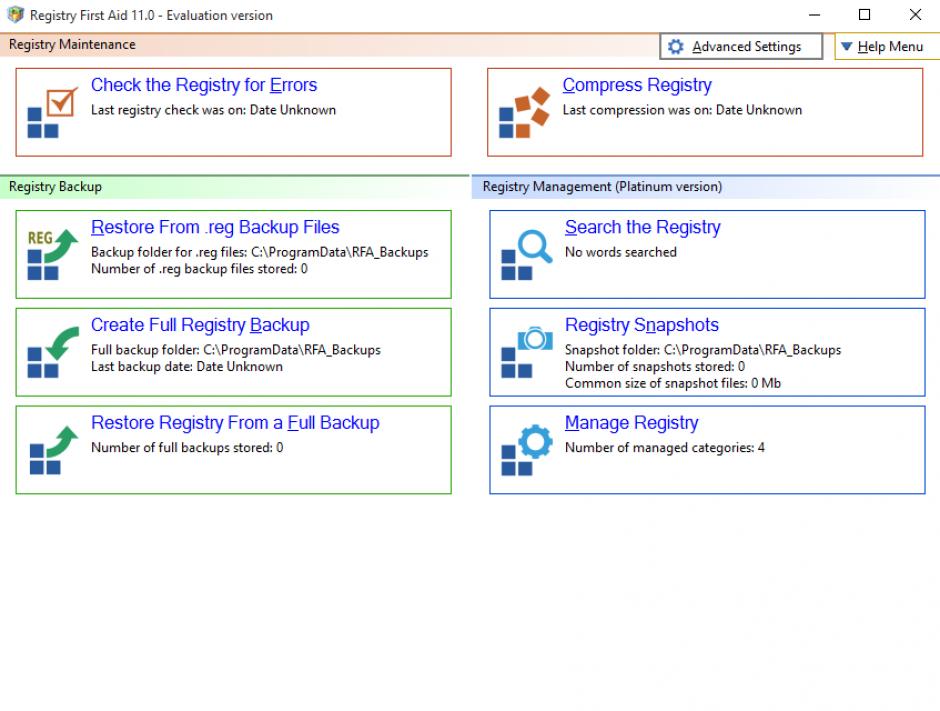The image size is (940, 711).
Task: Click 'Number of full backups stored: 0'
Action: pyautogui.click(x=187, y=448)
